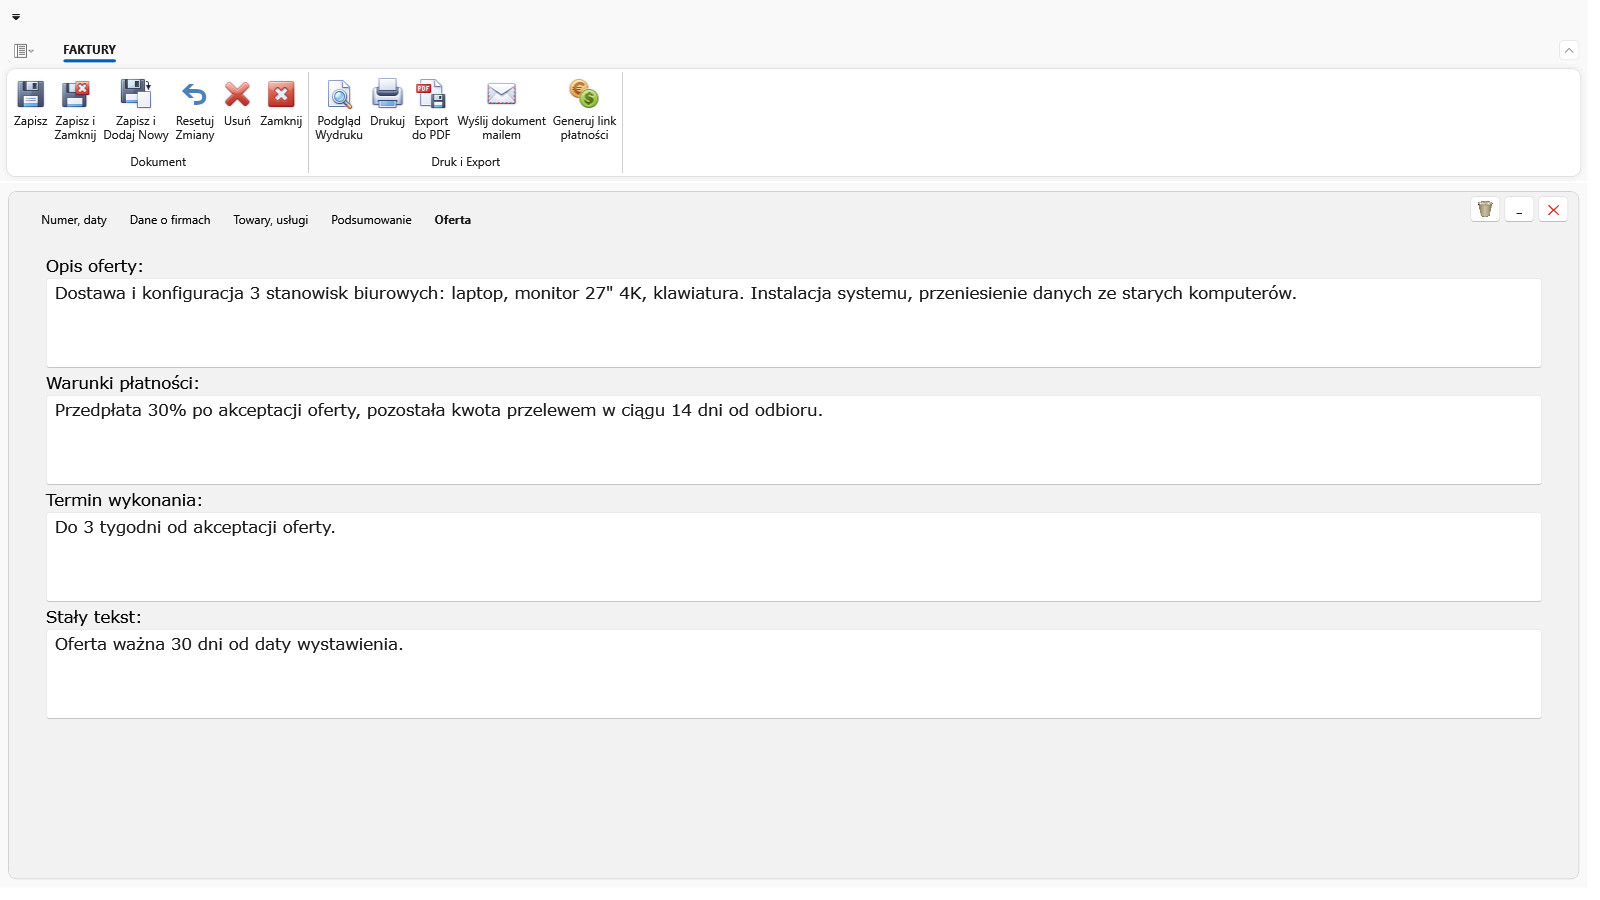This screenshot has height=900, width=1600.
Task: Click into the Opis oferty text field
Action: pyautogui.click(x=793, y=323)
